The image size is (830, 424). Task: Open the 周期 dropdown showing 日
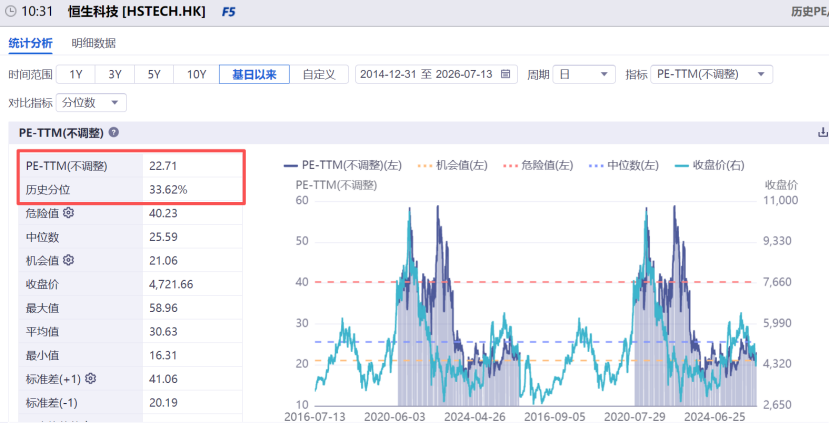(x=584, y=74)
